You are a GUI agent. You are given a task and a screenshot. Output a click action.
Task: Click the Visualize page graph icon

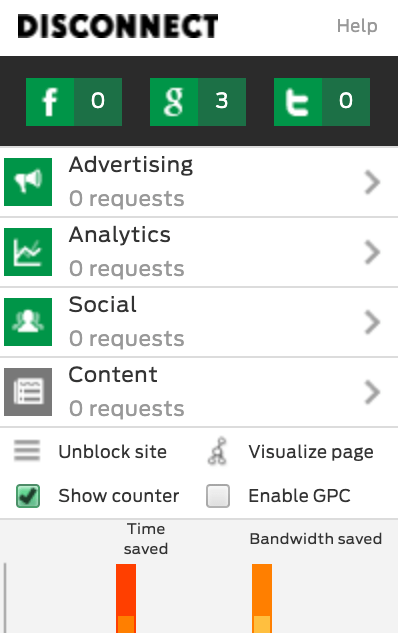(218, 451)
